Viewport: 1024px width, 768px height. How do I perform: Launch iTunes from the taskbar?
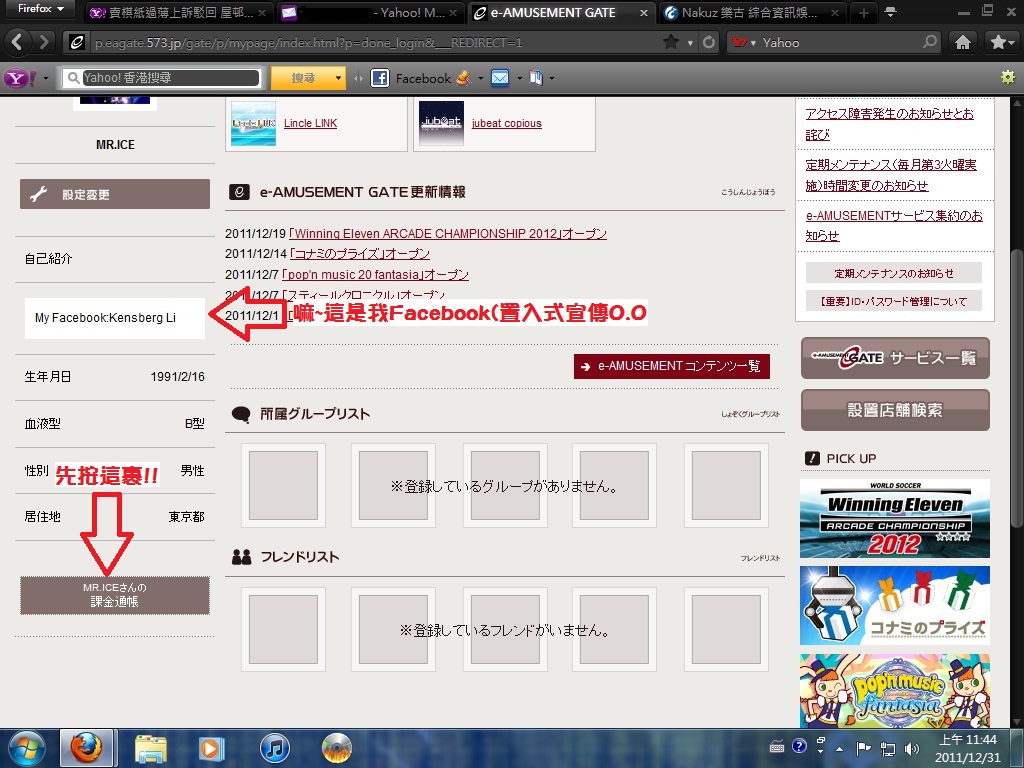click(274, 747)
